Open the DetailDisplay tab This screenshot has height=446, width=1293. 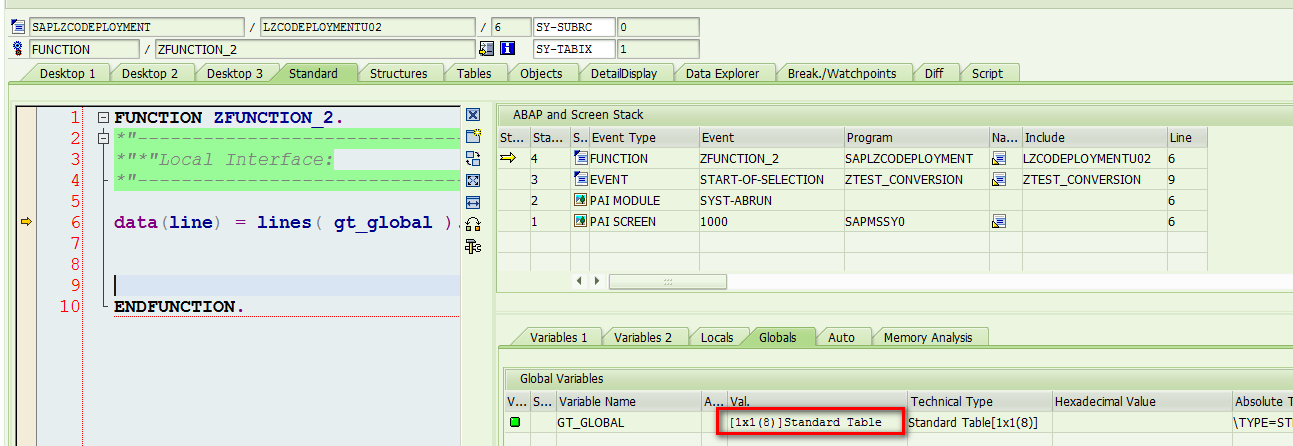click(624, 73)
